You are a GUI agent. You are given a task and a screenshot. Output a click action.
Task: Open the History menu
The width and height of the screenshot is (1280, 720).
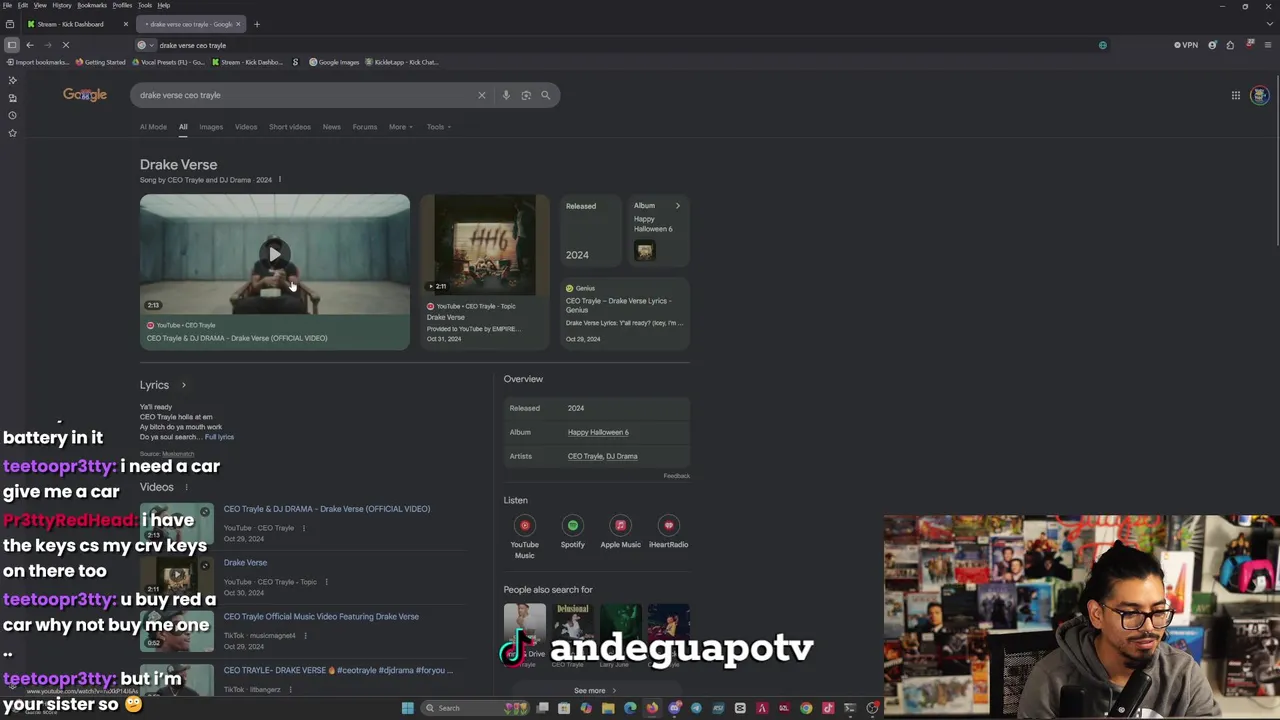(62, 5)
